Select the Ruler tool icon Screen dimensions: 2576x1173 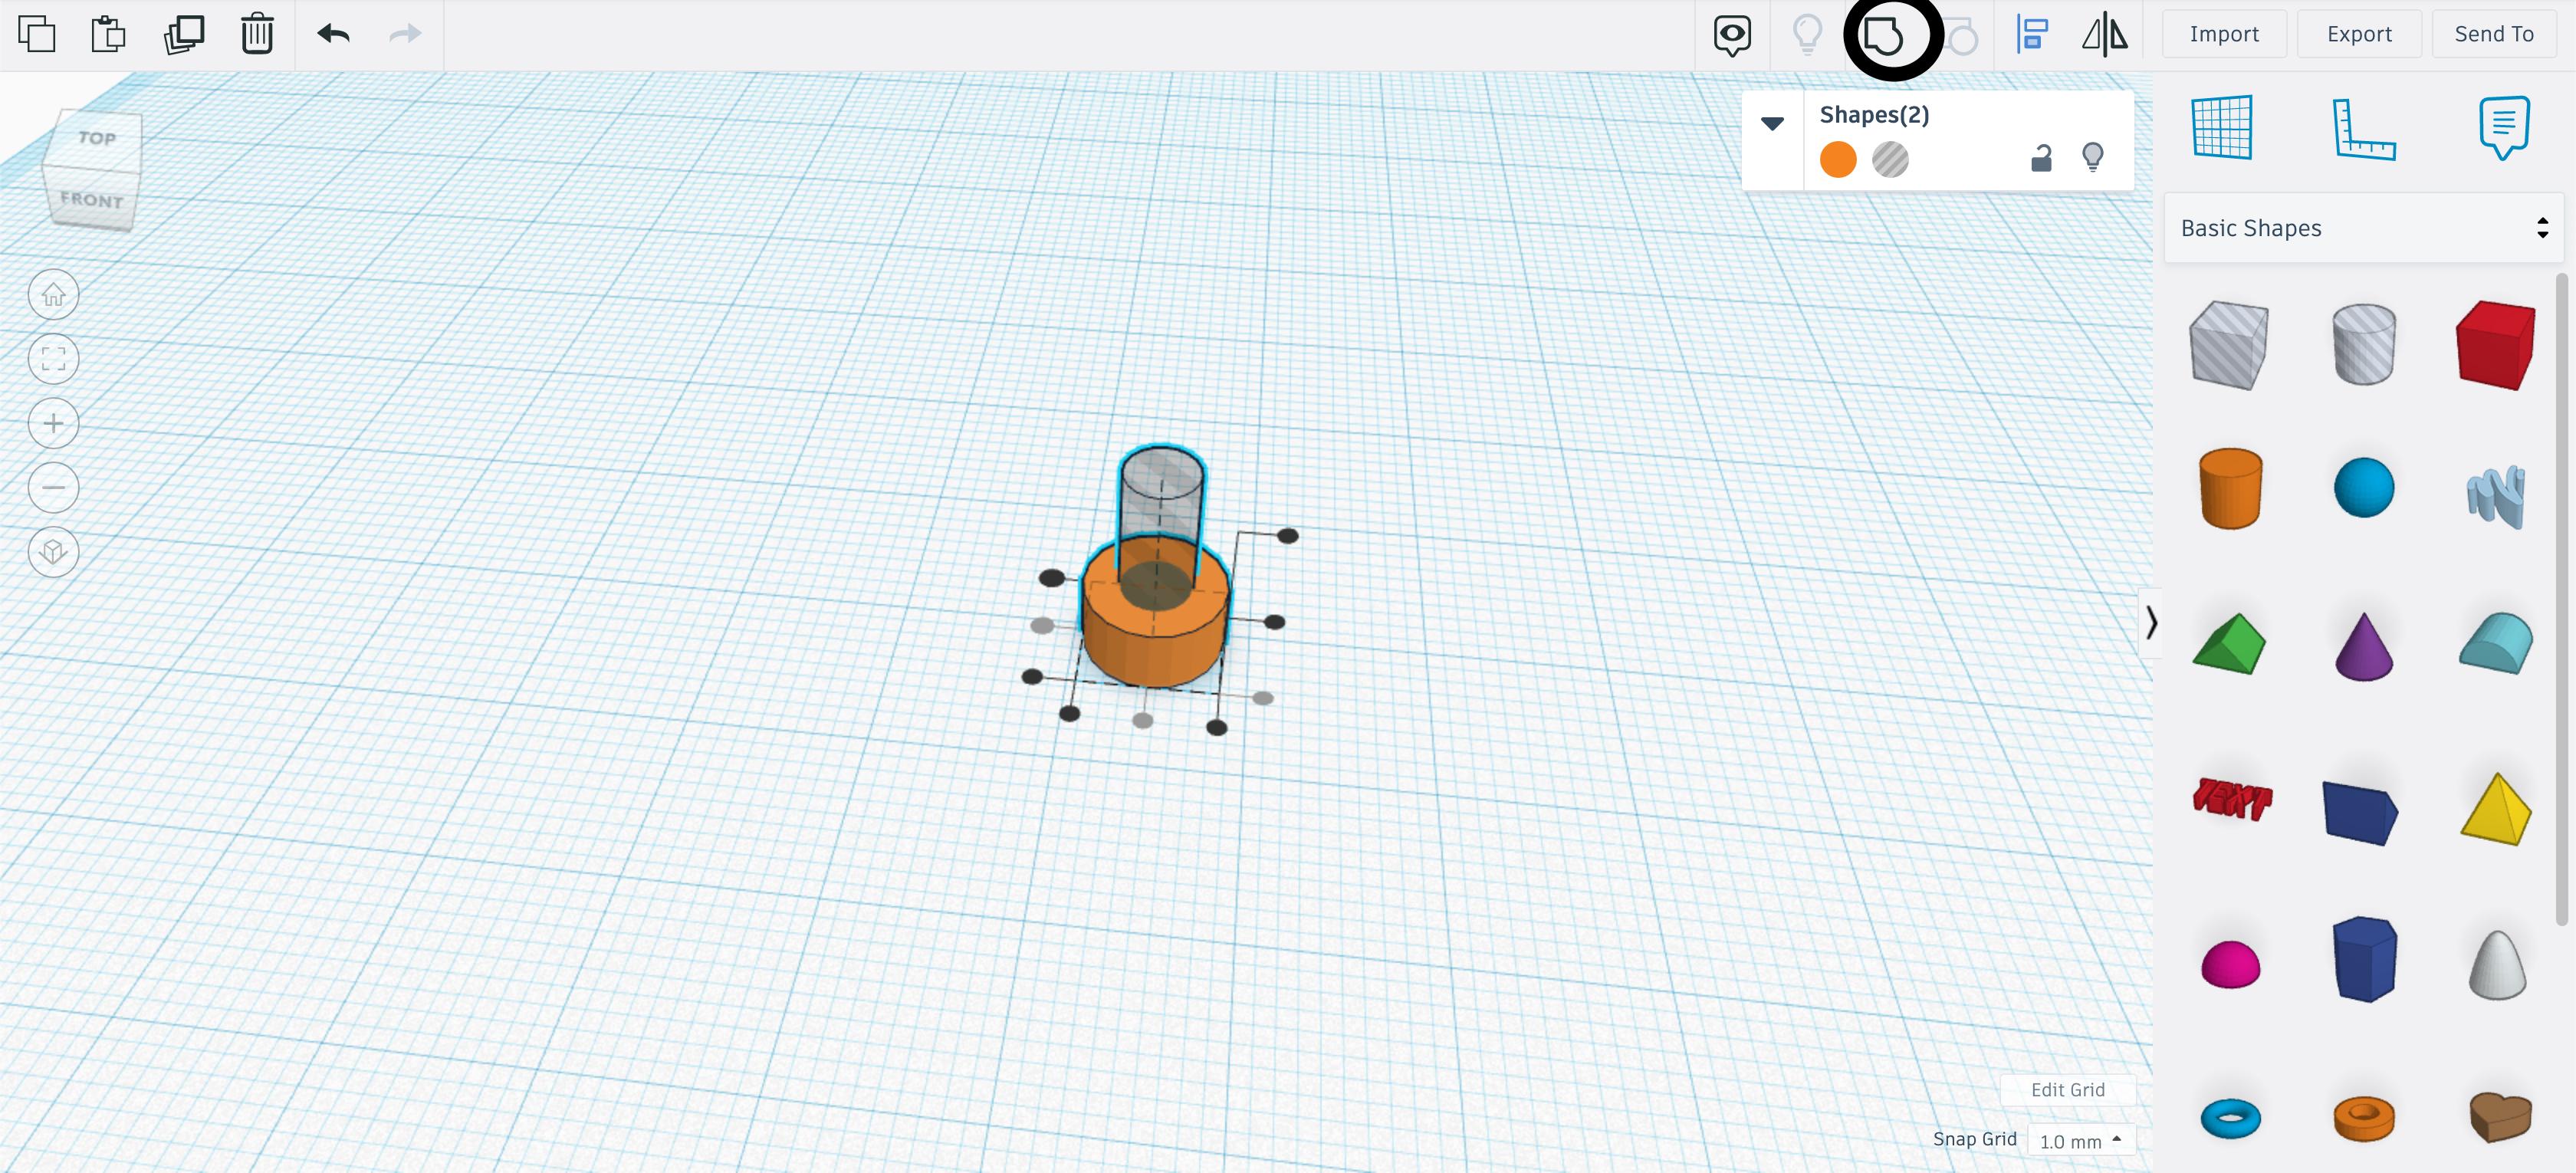[x=2364, y=129]
